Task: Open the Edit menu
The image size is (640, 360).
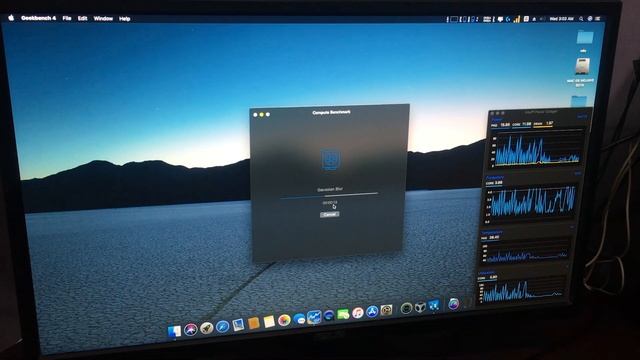Action: [82, 18]
